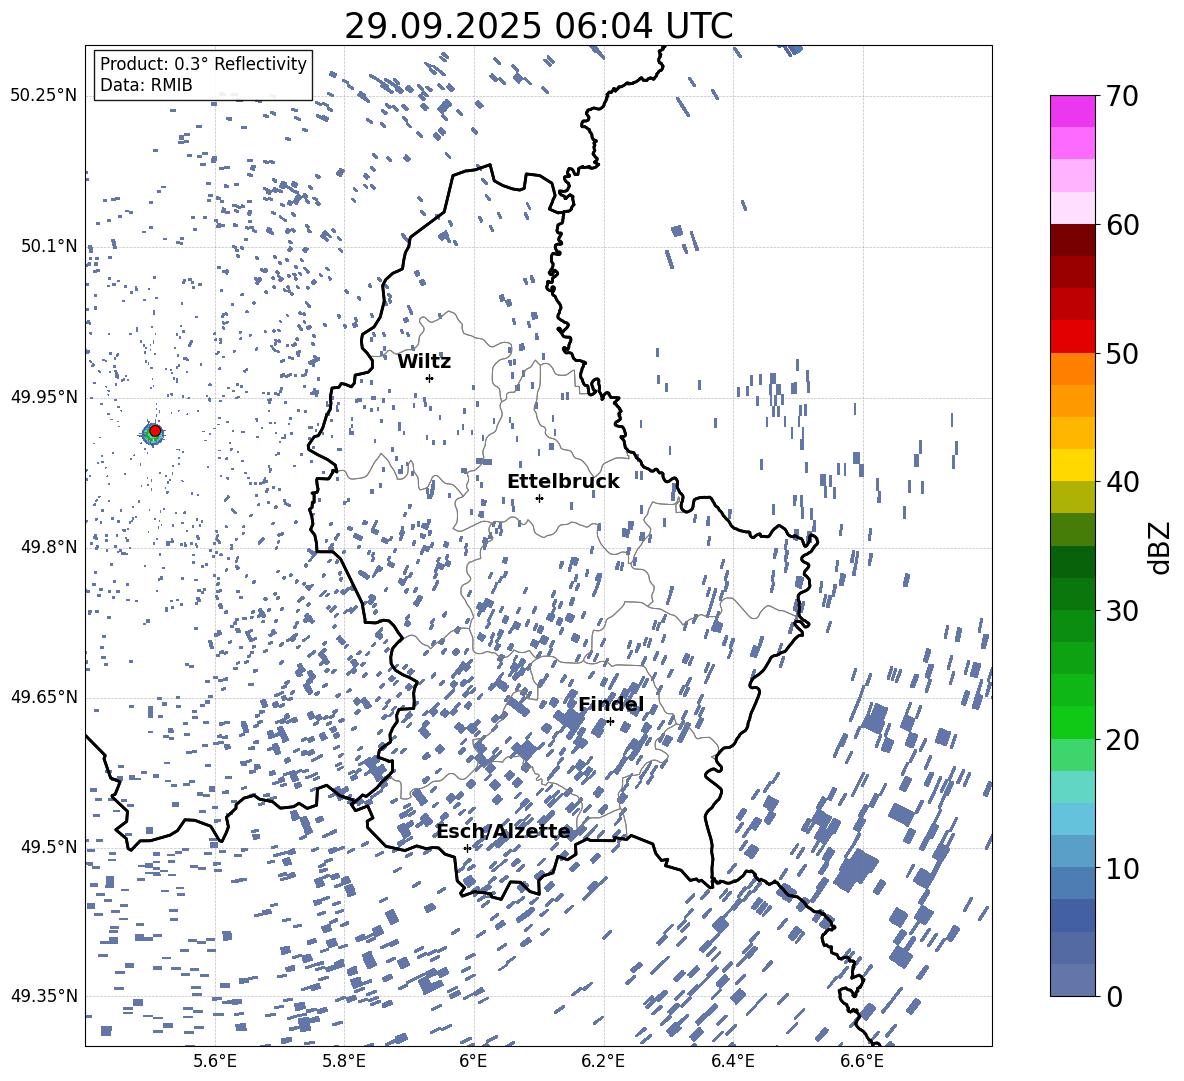Click the colorbar tick label 40
Screen dimensions: 1184x1081
(x=1122, y=482)
